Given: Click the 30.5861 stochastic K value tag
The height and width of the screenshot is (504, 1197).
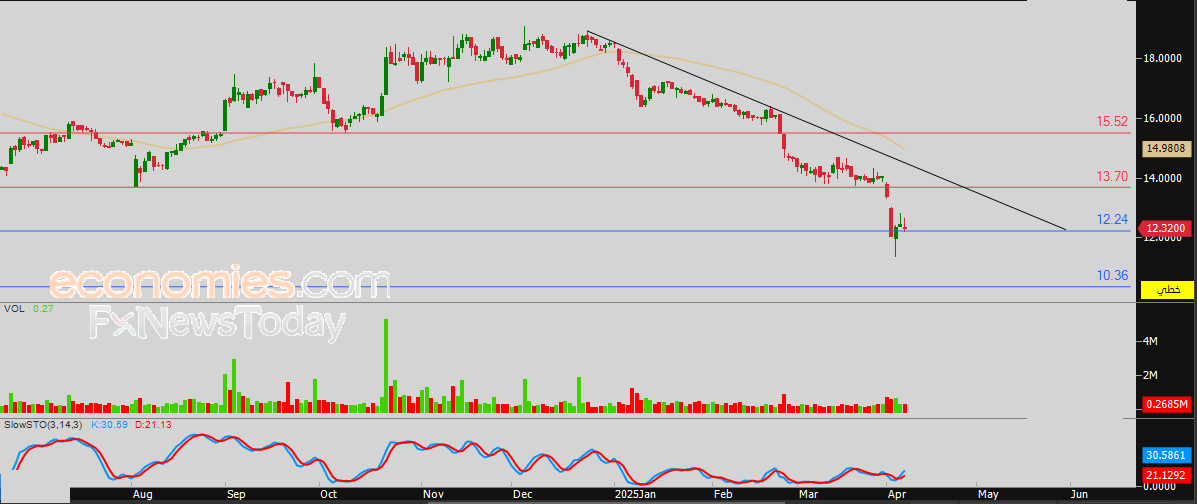Looking at the screenshot, I should pos(1166,456).
